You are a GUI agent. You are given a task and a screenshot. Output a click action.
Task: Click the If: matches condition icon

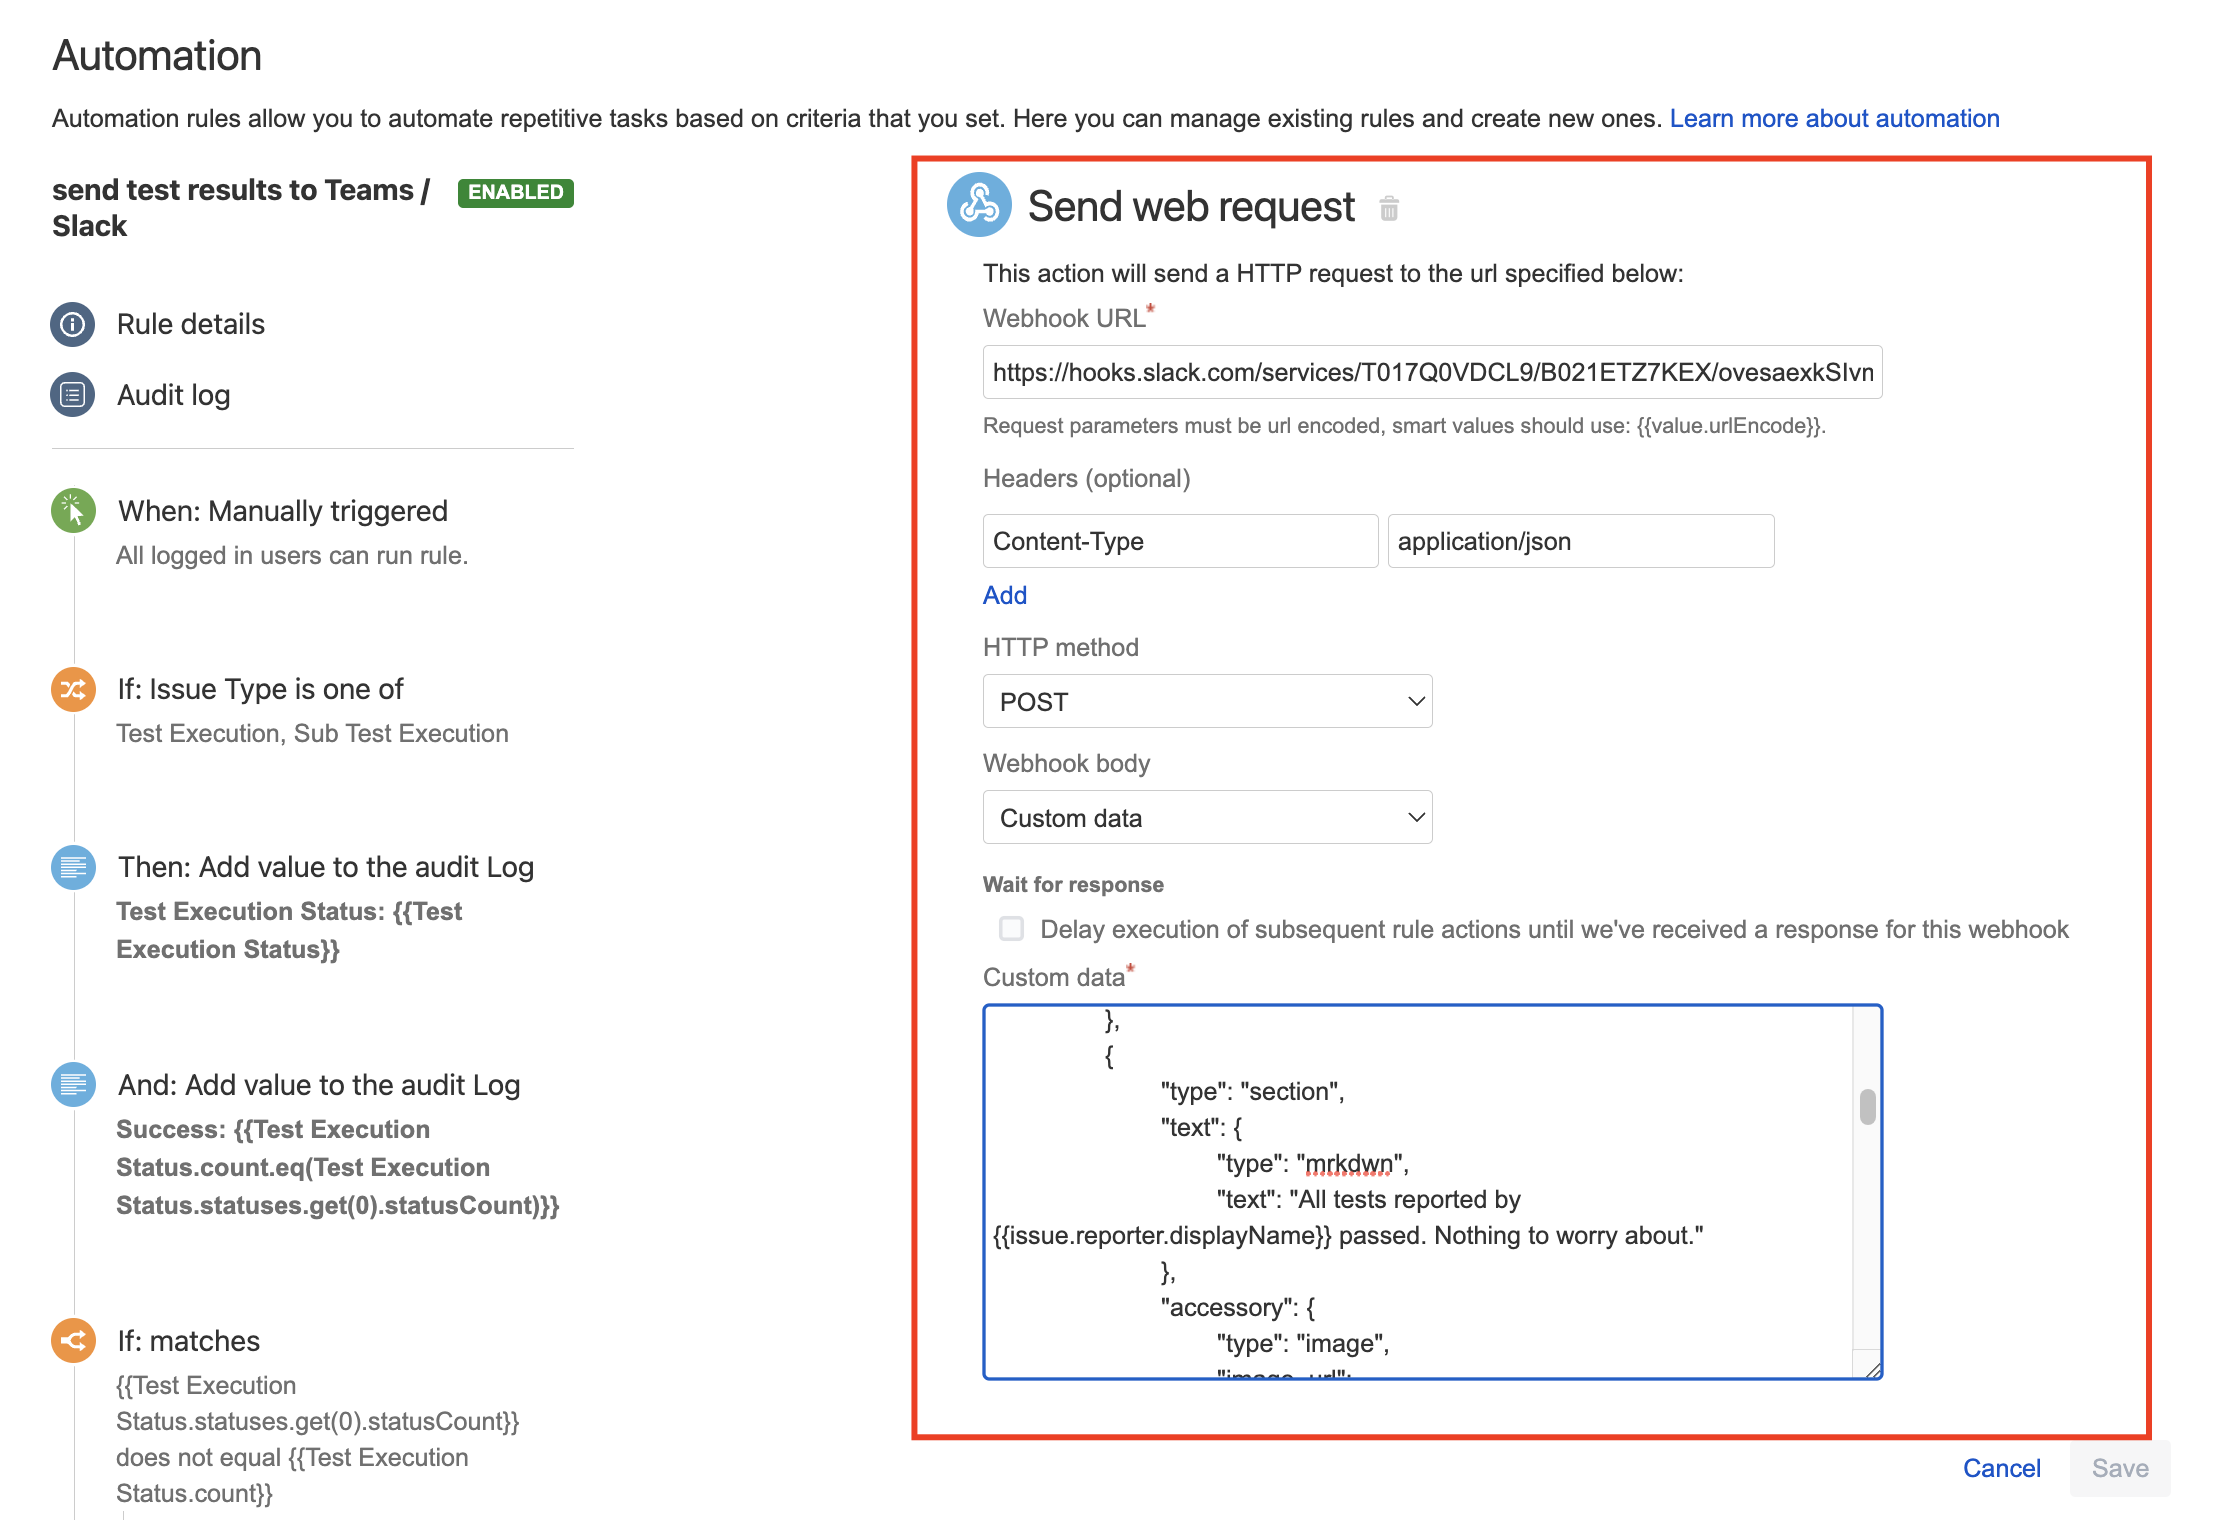point(73,1341)
